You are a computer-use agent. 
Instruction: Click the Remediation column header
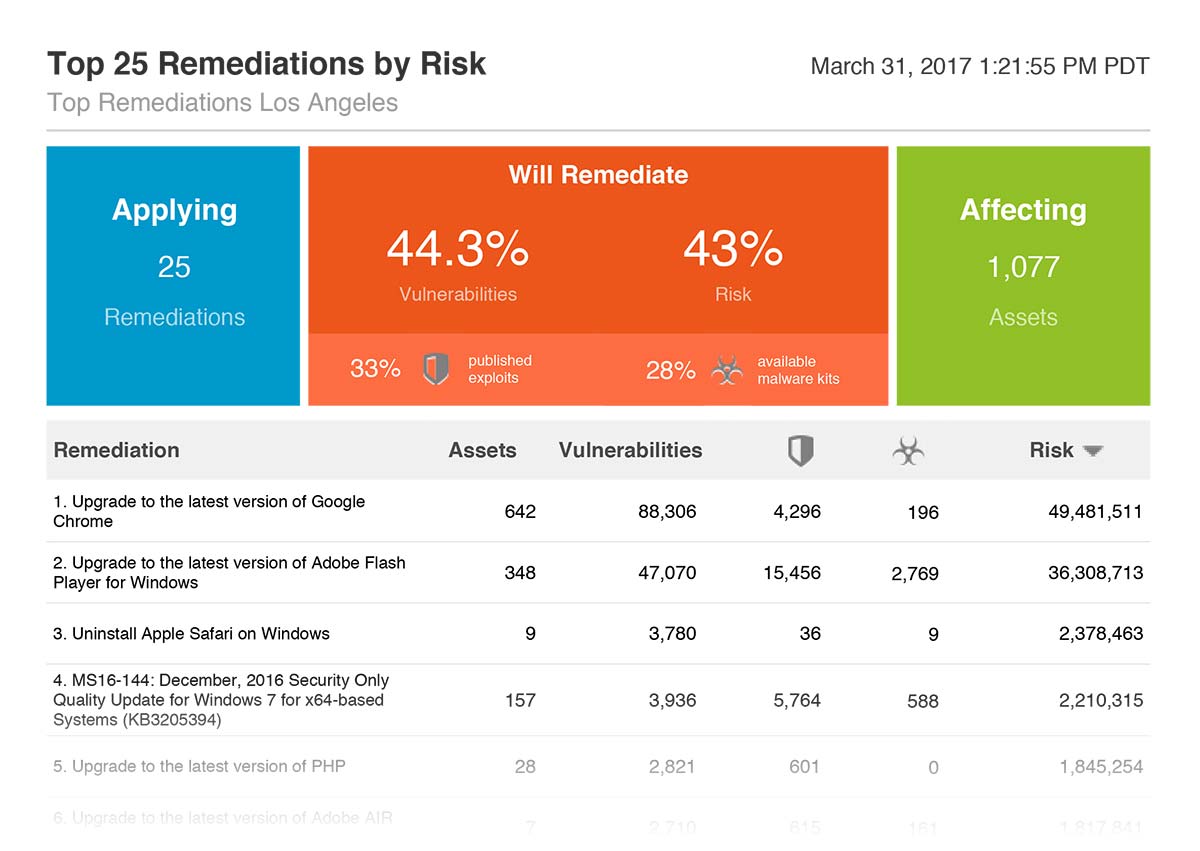click(116, 450)
